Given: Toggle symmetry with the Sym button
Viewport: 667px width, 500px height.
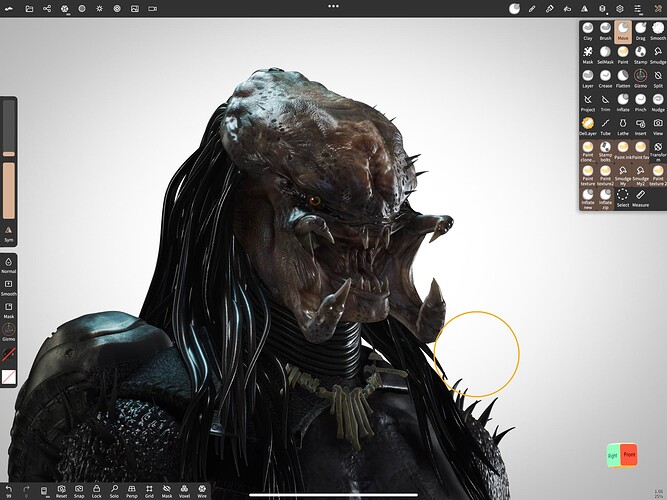Looking at the screenshot, I should click(9, 234).
